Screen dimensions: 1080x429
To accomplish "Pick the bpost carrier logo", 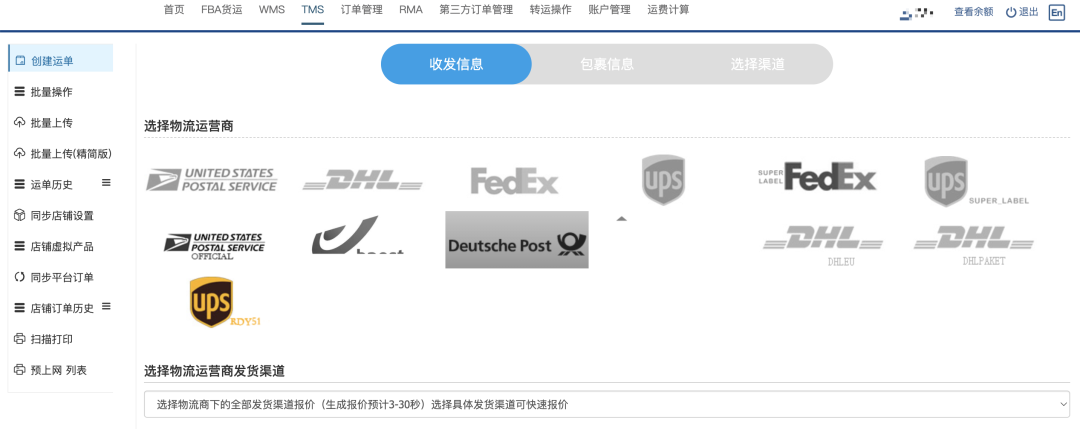I will [357, 236].
